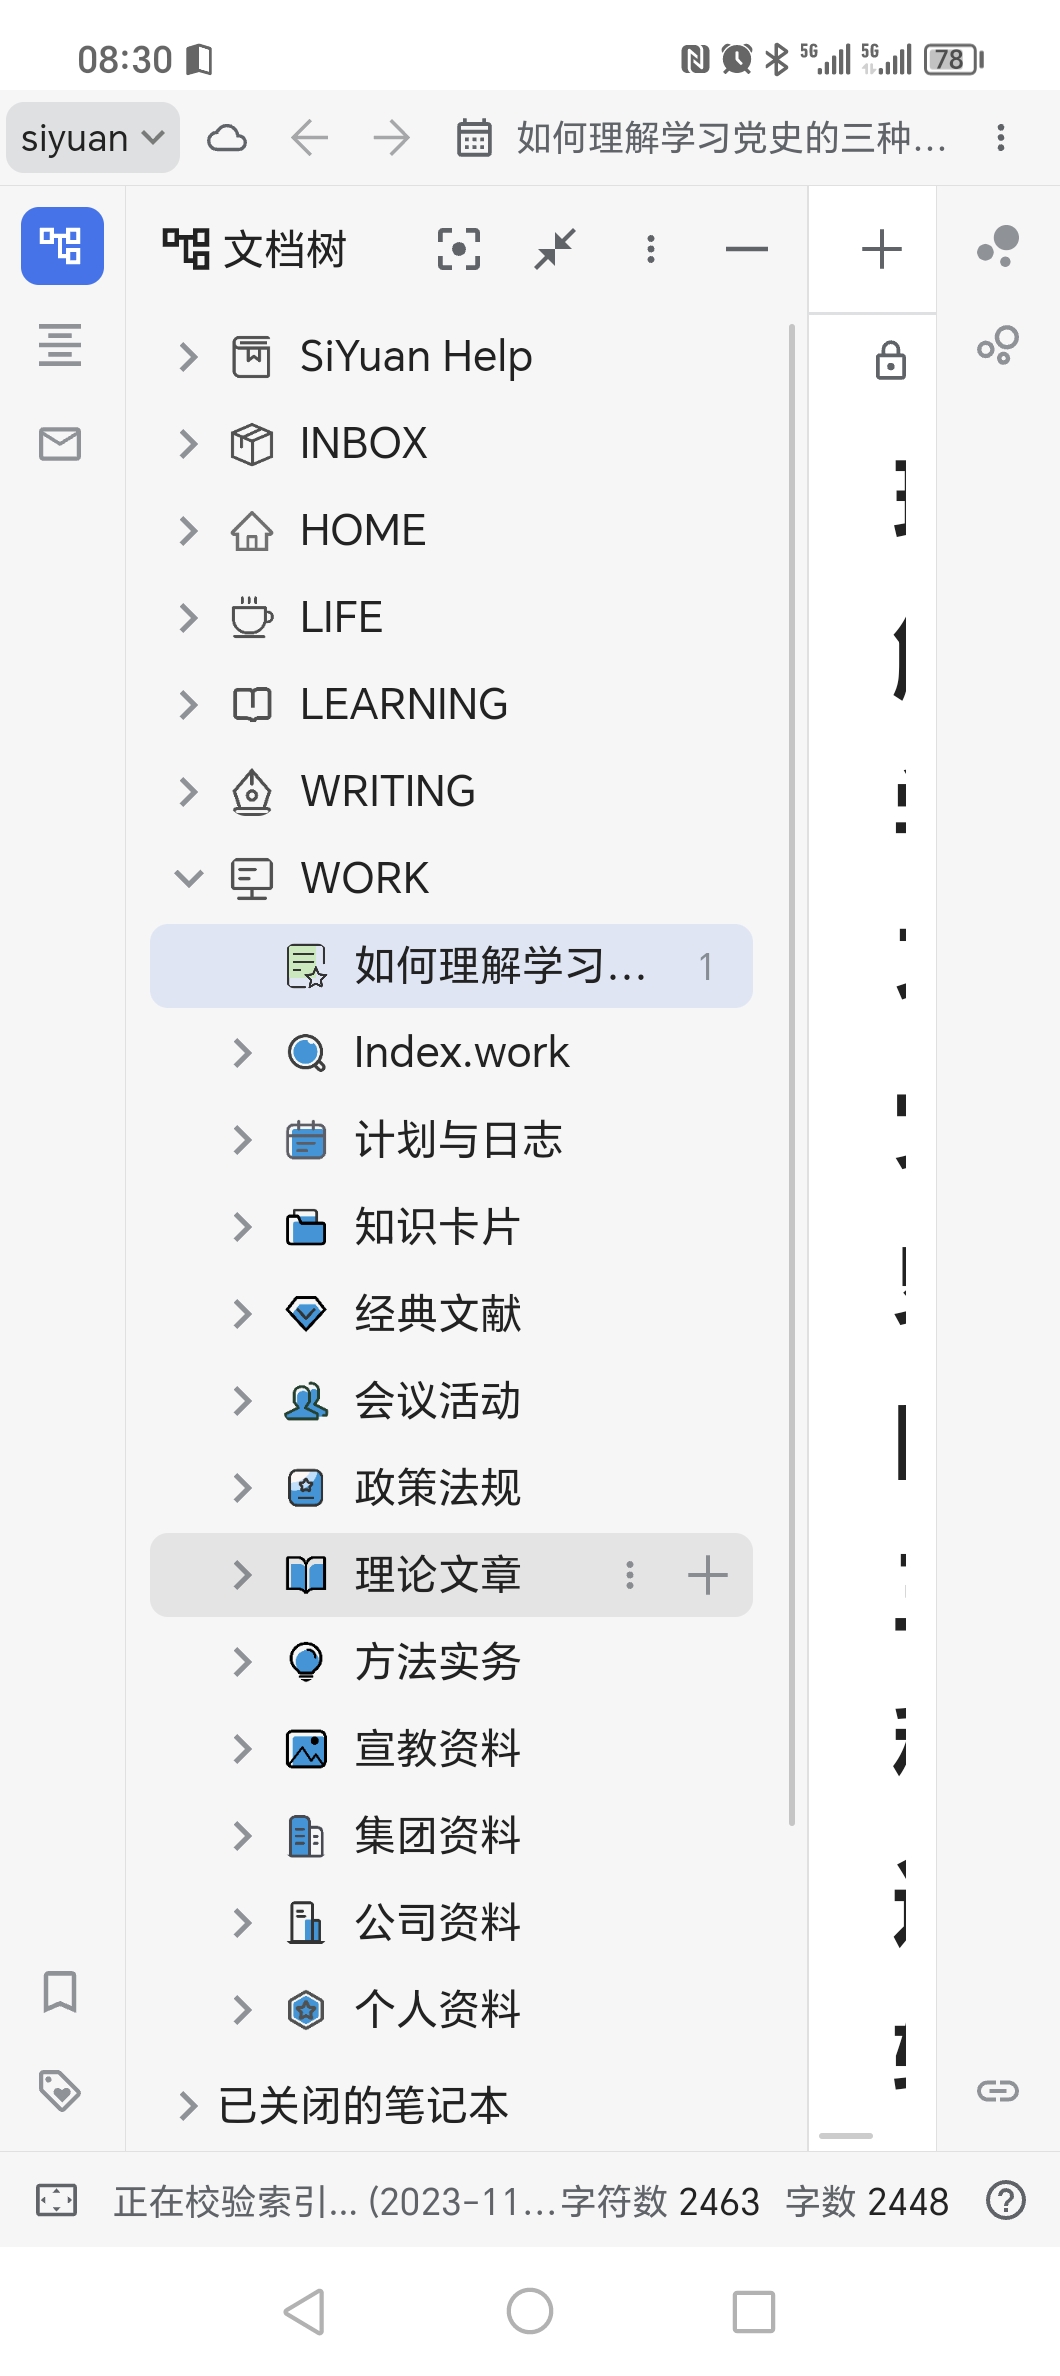This screenshot has width=1060, height=2376.
Task: Collapse the WORK notebook
Action: point(188,879)
